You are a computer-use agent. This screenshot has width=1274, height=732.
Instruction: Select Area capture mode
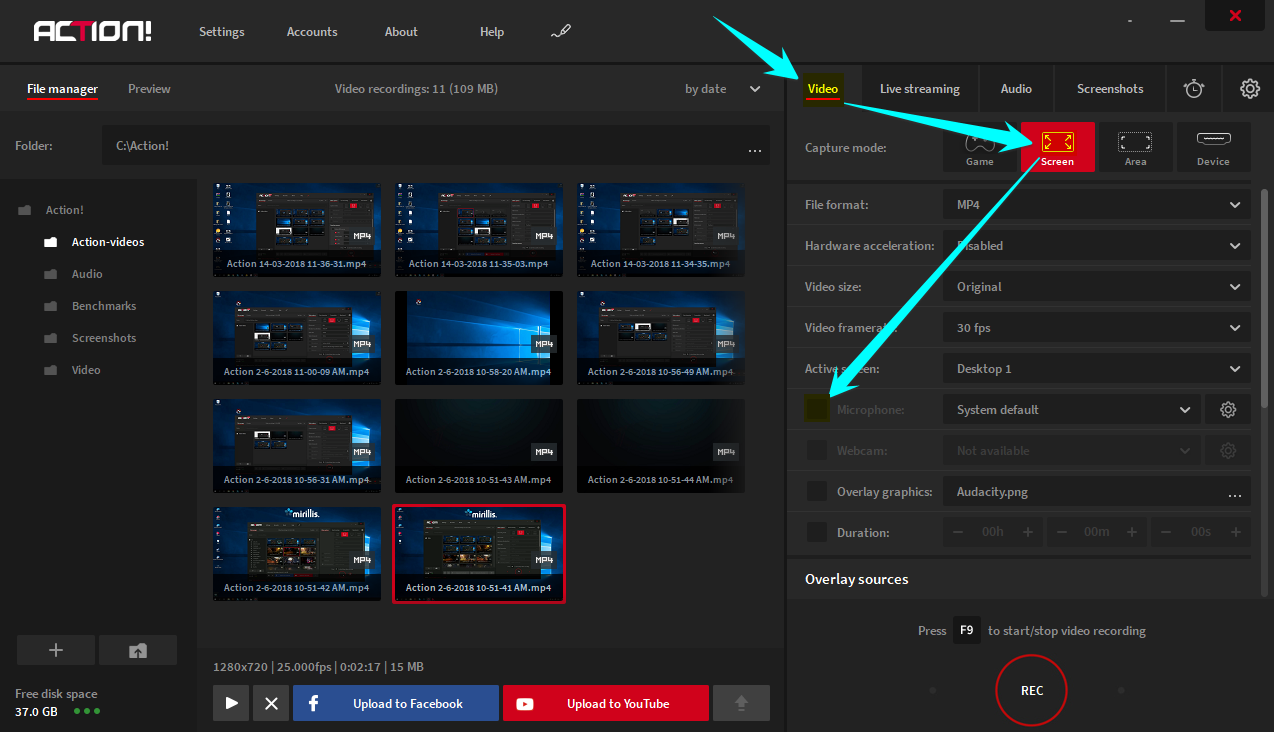click(1135, 147)
